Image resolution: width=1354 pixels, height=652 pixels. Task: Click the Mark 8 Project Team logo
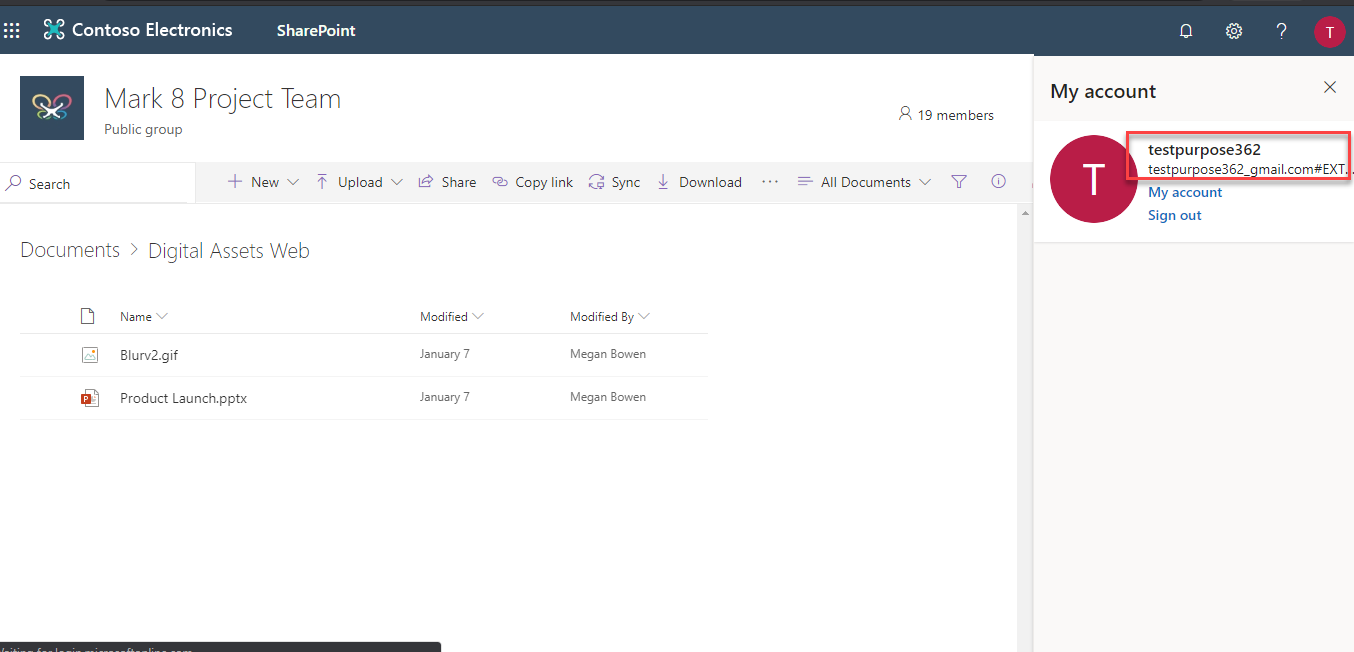click(52, 108)
